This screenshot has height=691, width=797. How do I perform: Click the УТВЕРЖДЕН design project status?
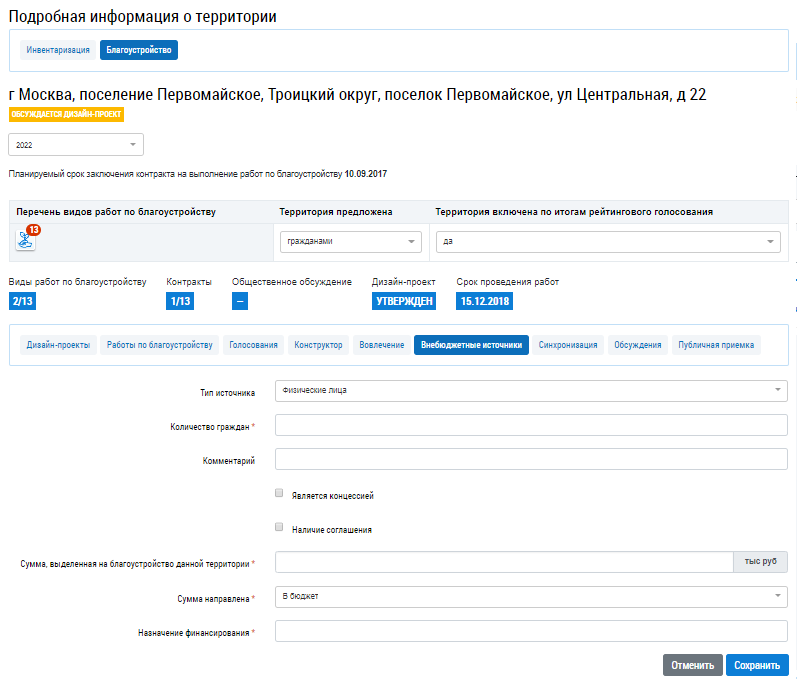(404, 301)
